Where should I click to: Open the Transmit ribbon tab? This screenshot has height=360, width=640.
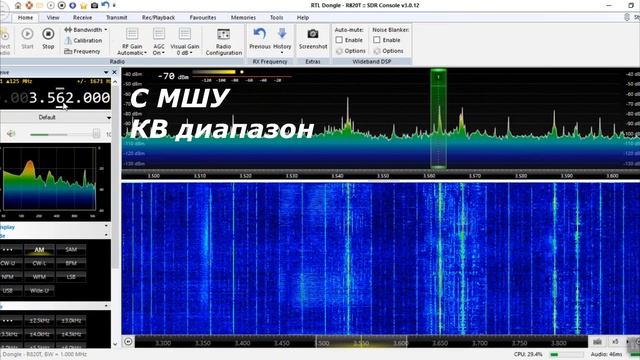(117, 18)
